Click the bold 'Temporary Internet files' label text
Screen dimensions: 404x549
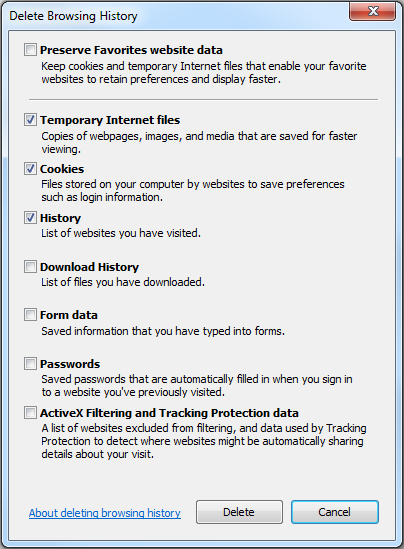(x=110, y=120)
